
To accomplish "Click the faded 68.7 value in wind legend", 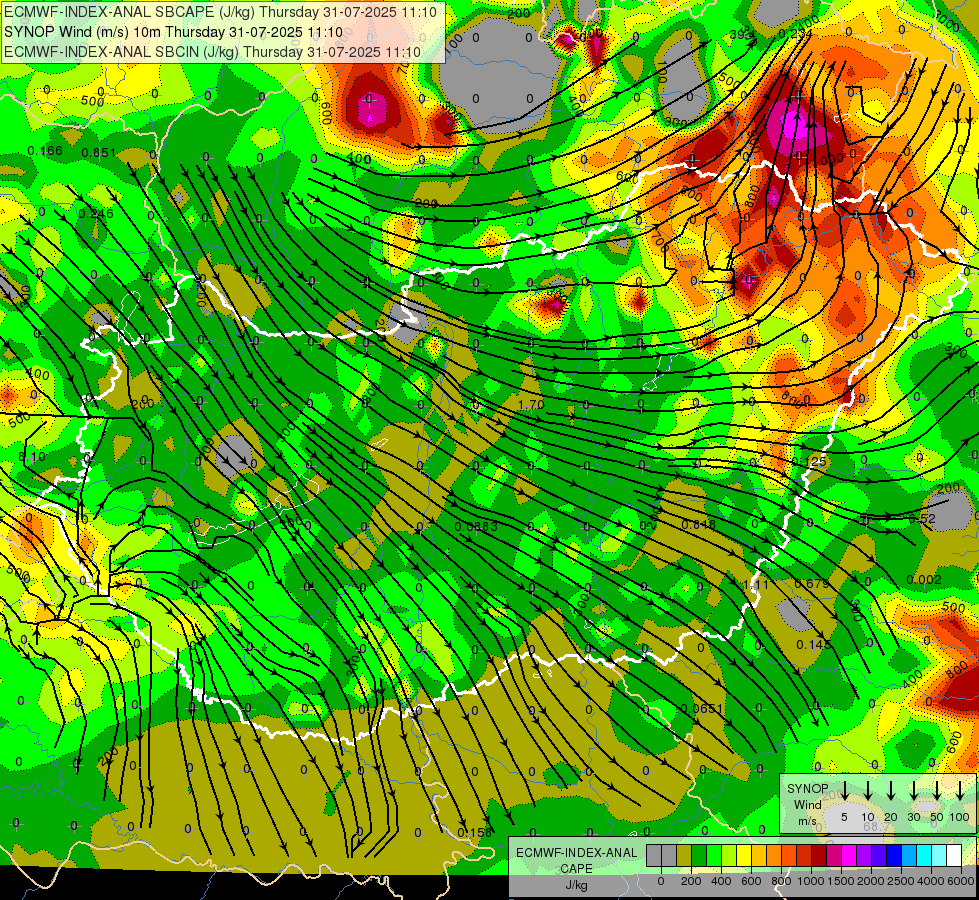I will pyautogui.click(x=877, y=826).
